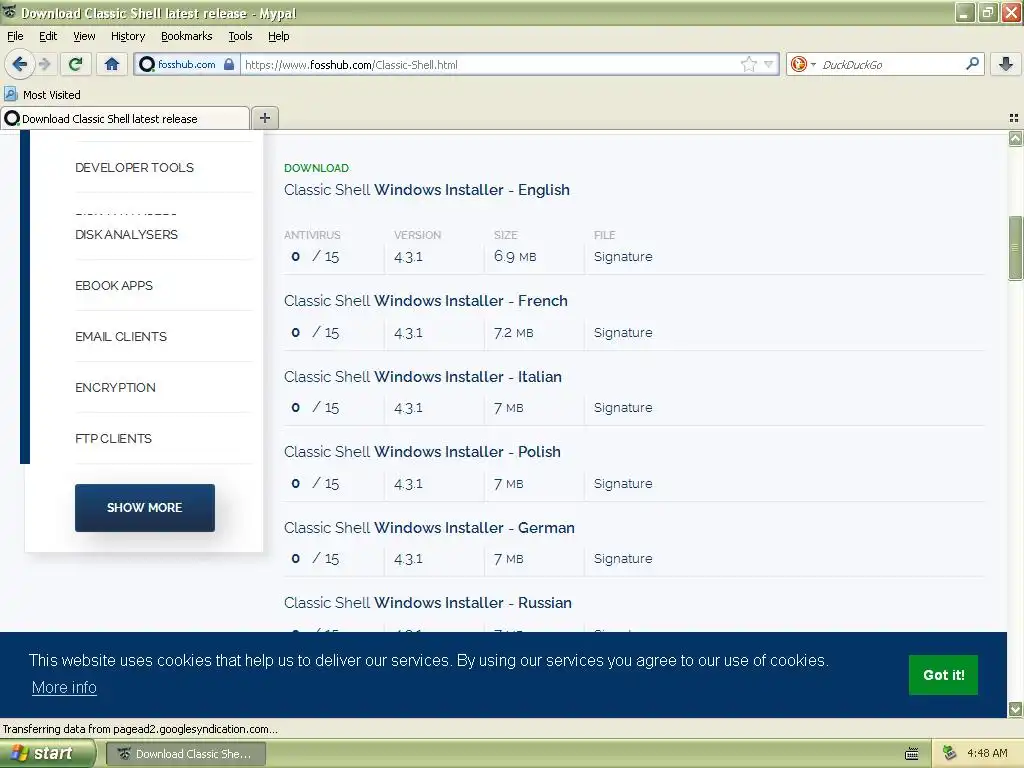Click the system tray notification icon
The height and width of the screenshot is (768, 1024).
pos(950,753)
